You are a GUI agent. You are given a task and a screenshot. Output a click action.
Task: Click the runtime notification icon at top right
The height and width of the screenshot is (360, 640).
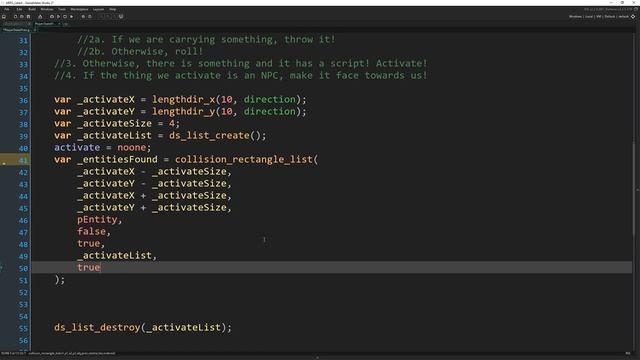(636, 9)
